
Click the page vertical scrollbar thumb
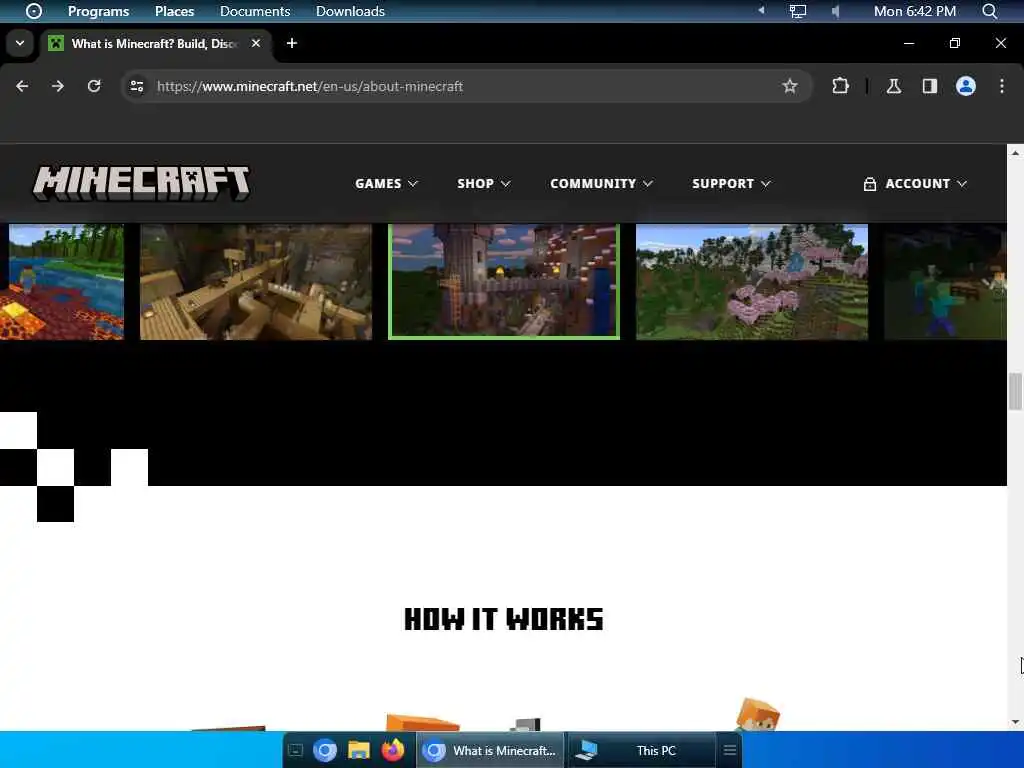point(1015,391)
